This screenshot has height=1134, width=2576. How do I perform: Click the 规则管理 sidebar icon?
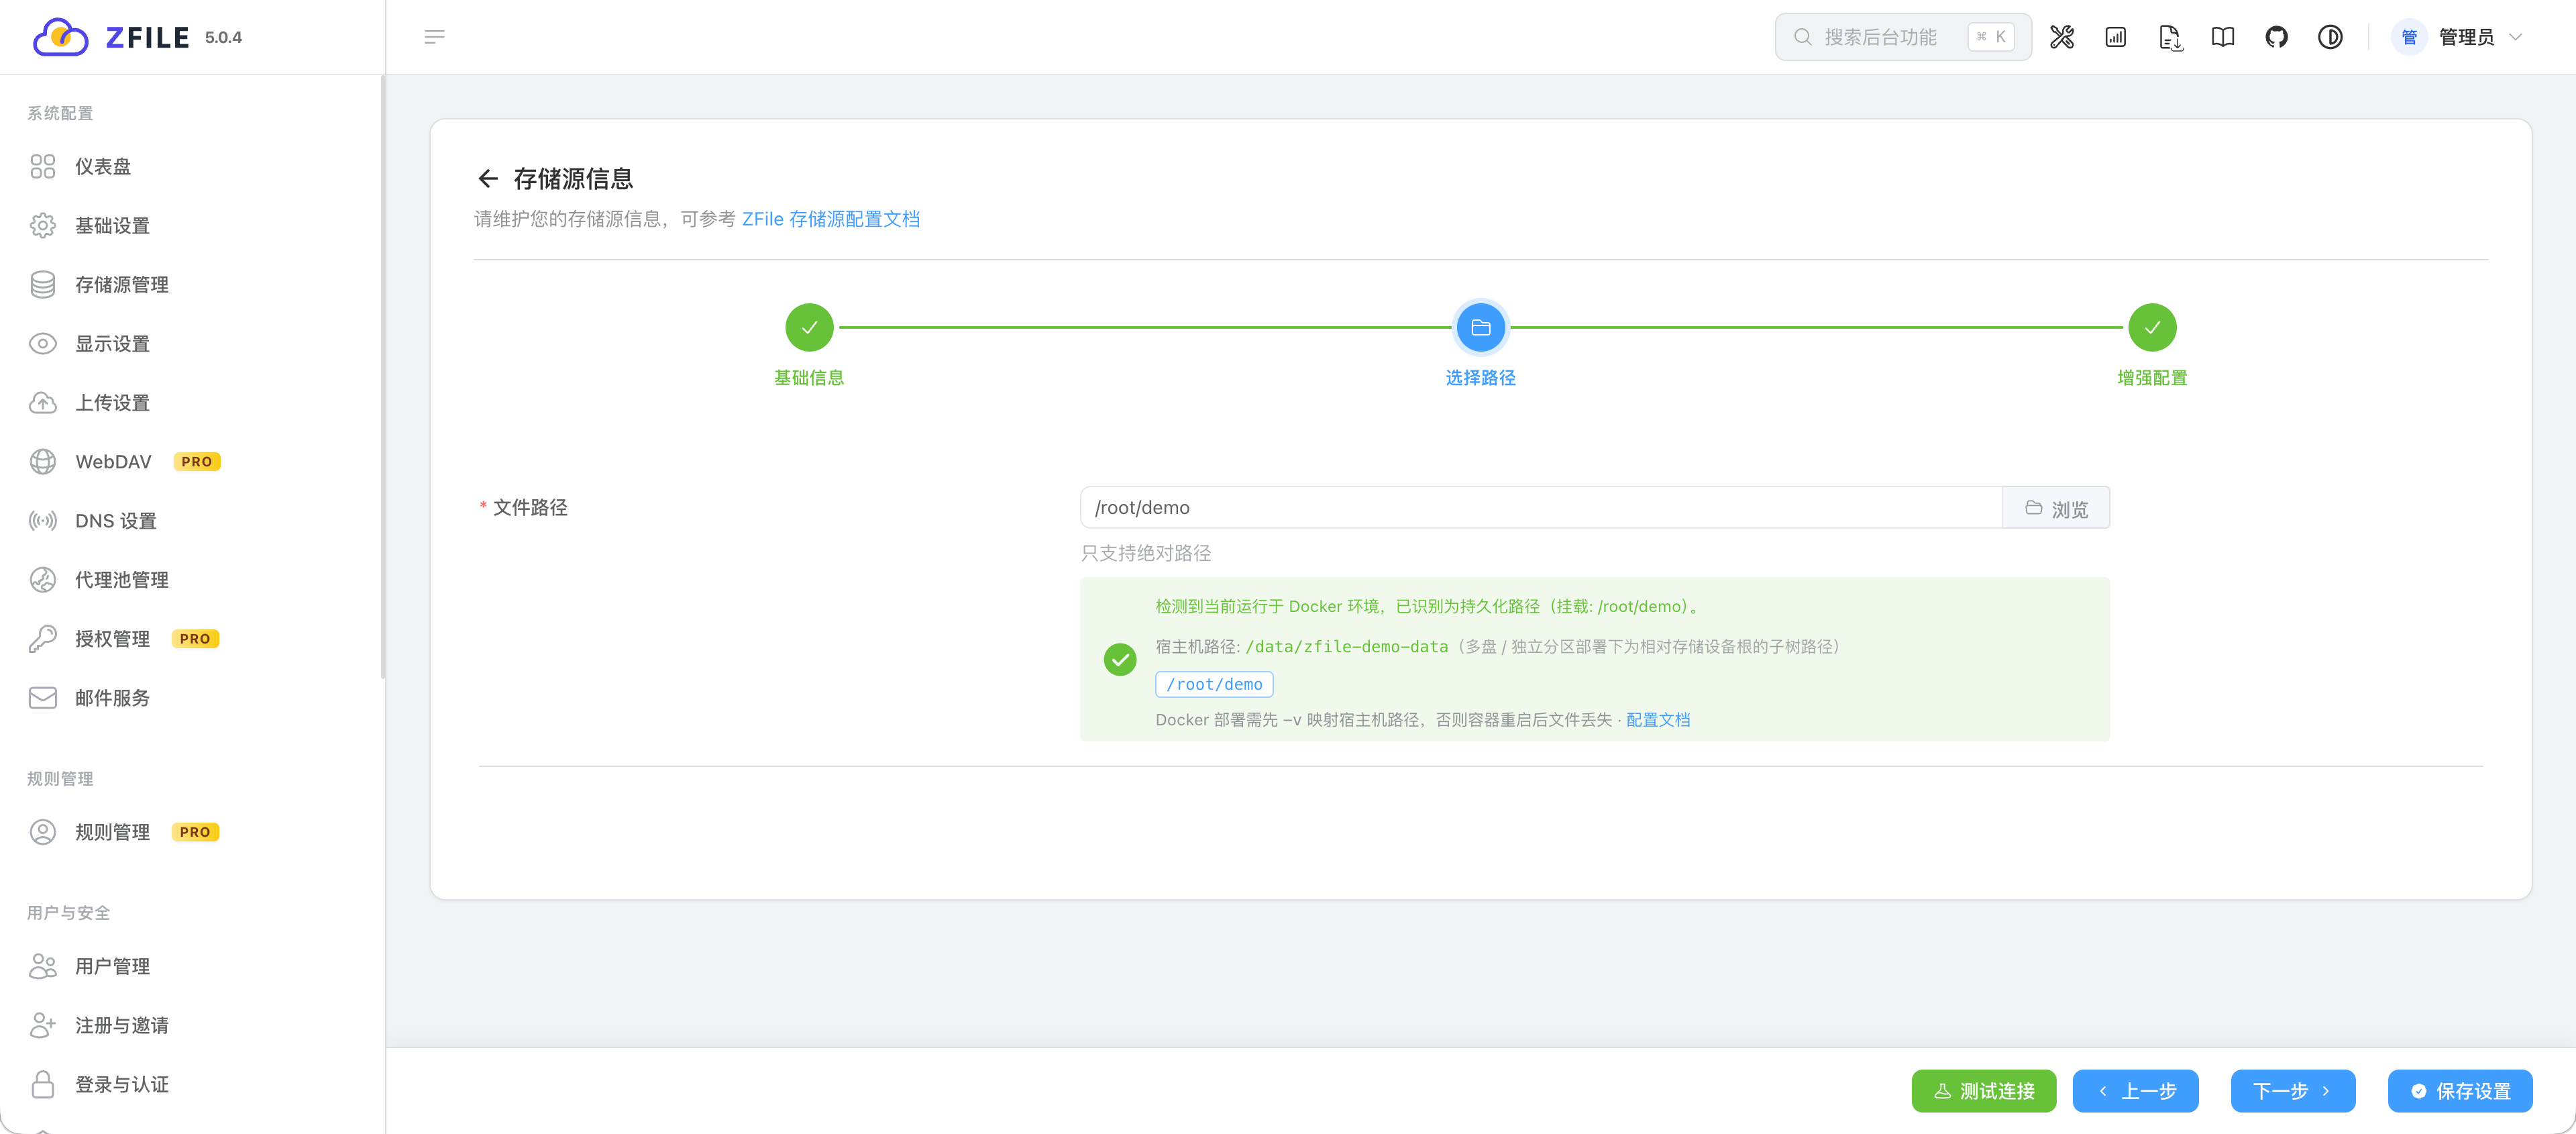(x=43, y=831)
